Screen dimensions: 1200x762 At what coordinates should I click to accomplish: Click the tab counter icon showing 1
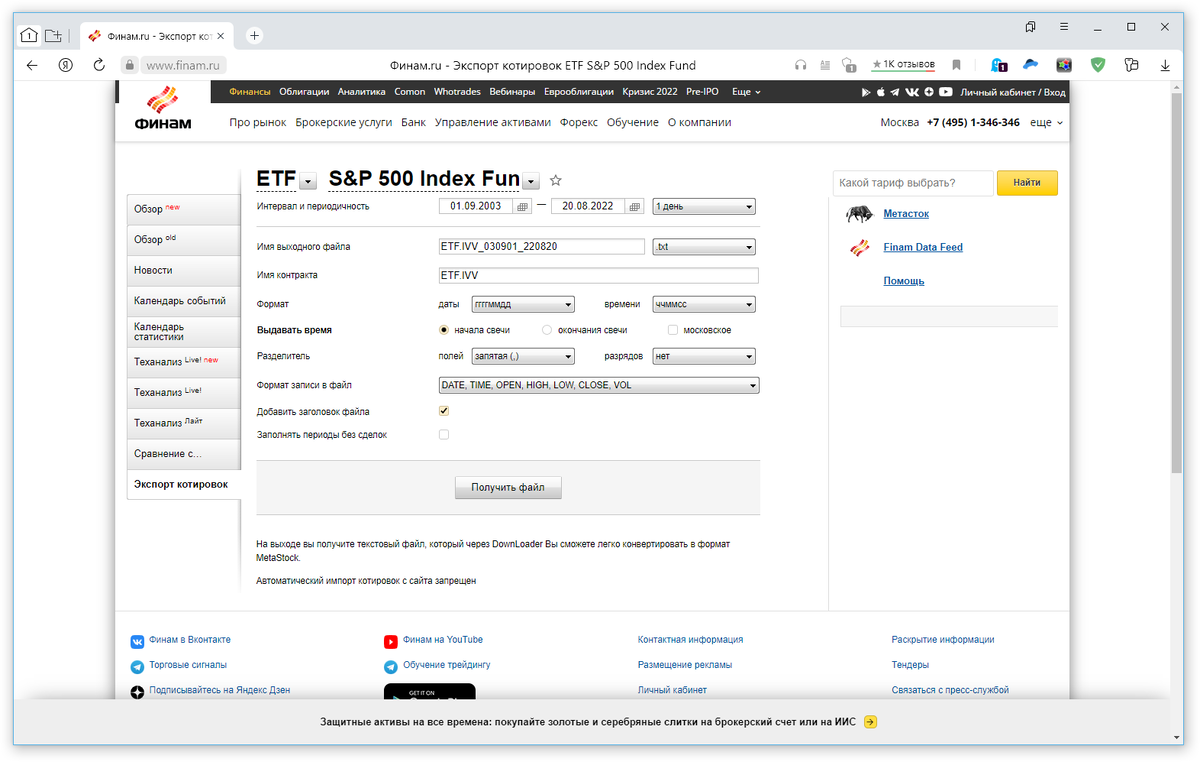[x=28, y=35]
